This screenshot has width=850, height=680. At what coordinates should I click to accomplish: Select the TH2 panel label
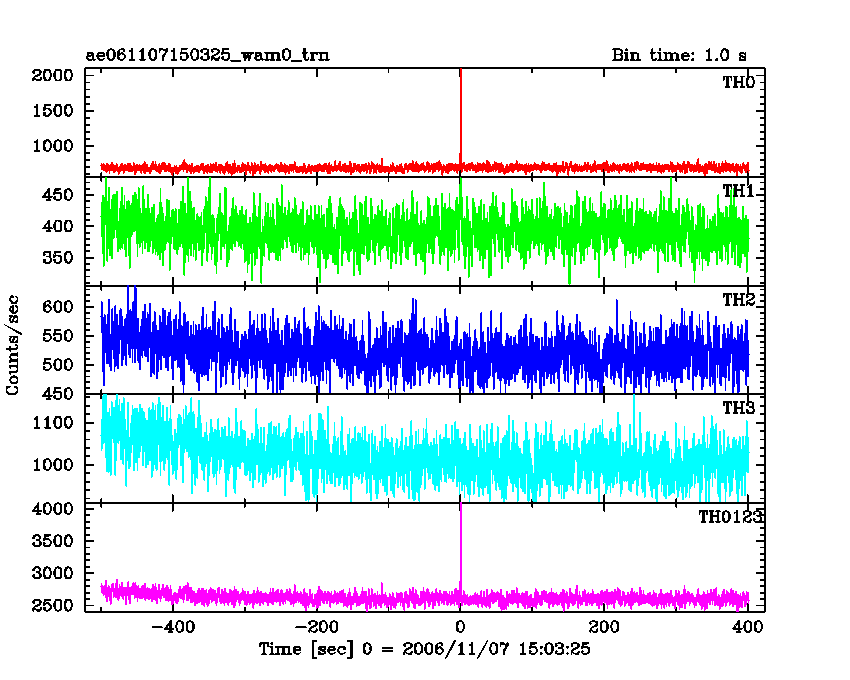[738, 299]
